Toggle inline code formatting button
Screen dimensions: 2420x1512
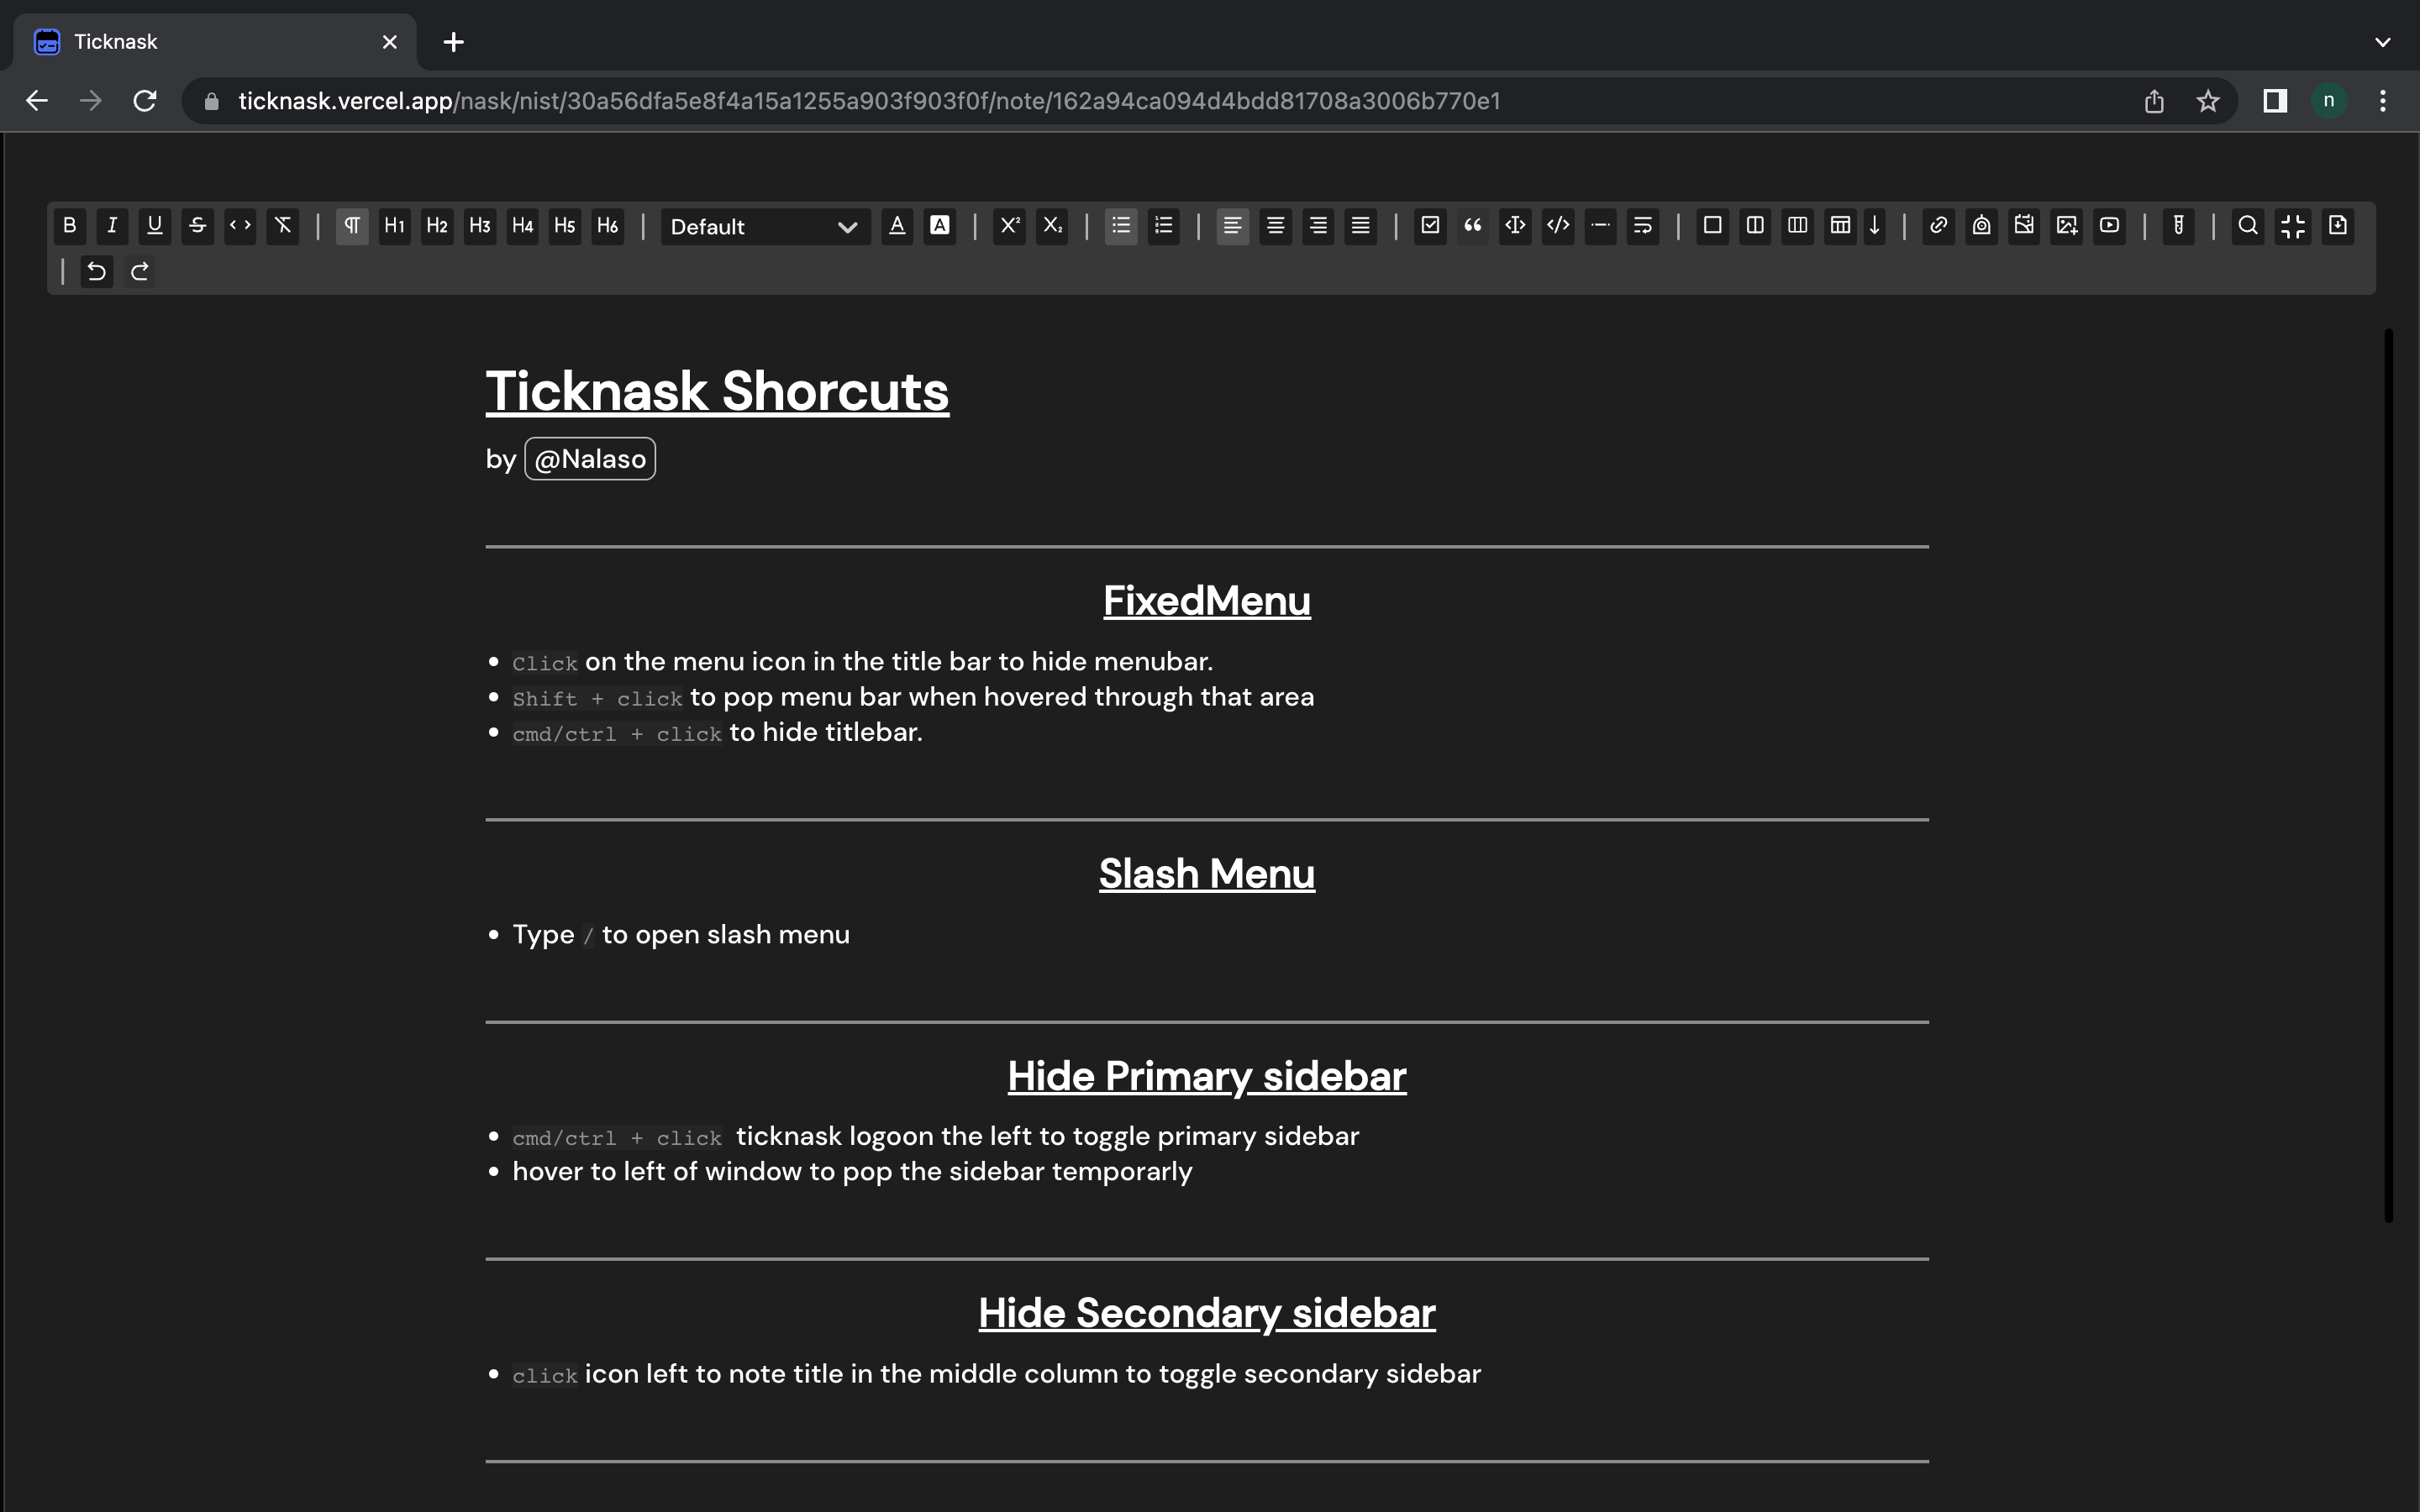pyautogui.click(x=240, y=225)
